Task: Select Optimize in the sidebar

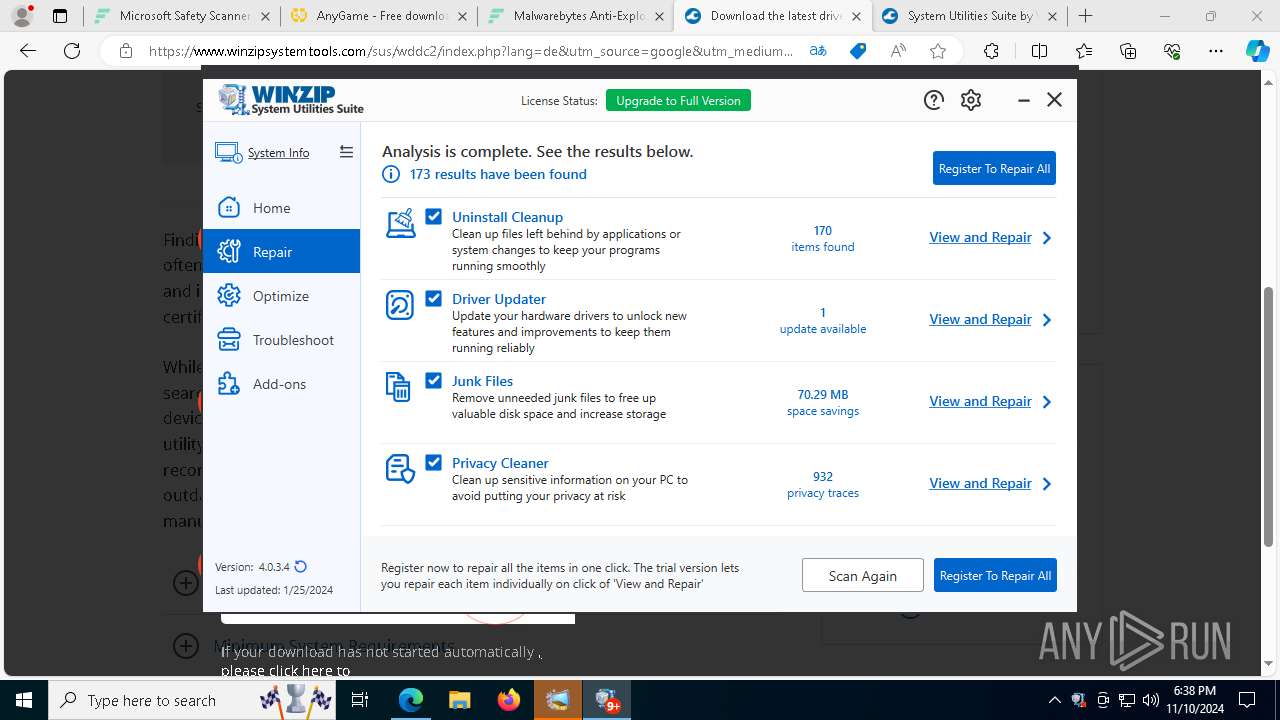Action: (281, 296)
